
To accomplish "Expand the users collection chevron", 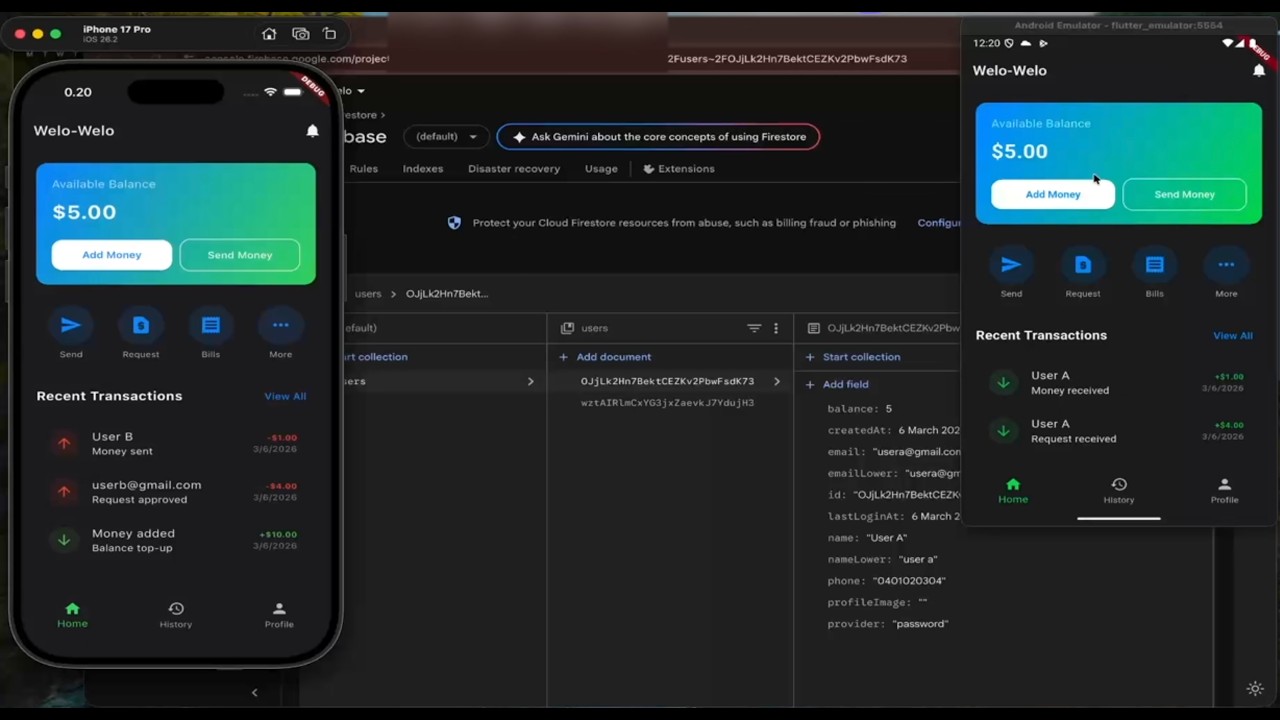I will coord(530,381).
